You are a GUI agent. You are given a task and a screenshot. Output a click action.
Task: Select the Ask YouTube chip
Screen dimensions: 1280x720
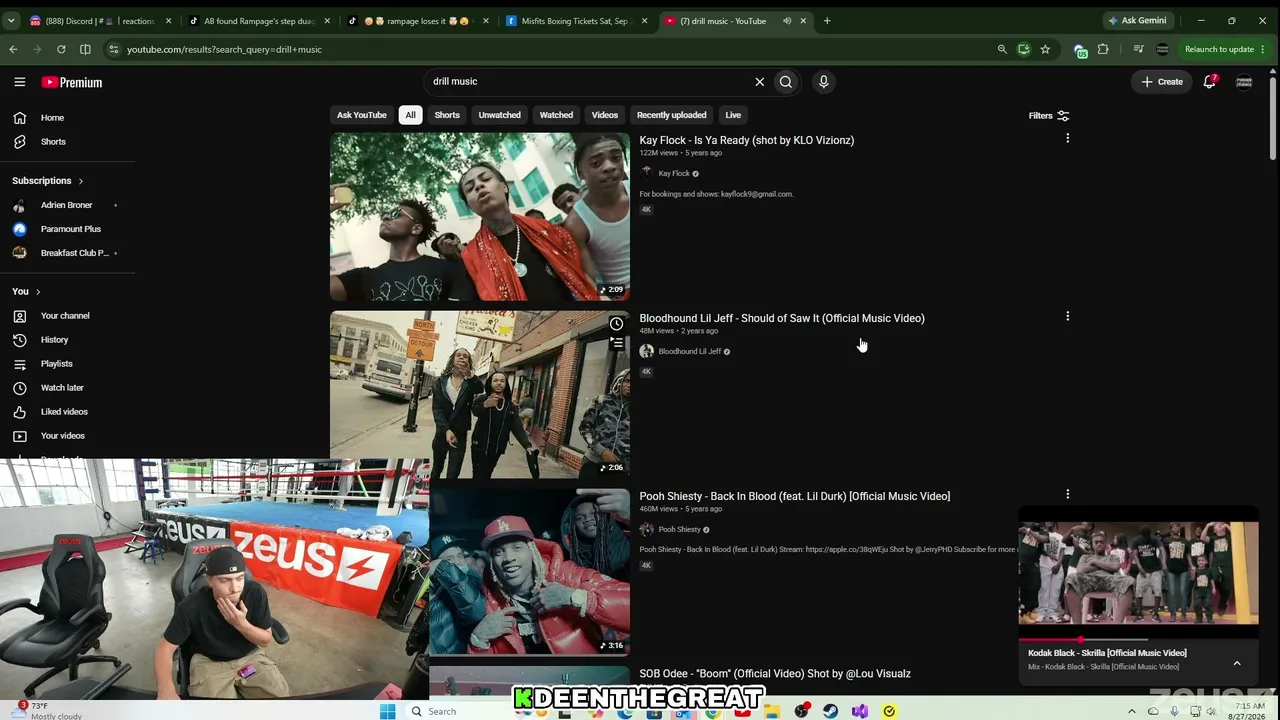(362, 115)
